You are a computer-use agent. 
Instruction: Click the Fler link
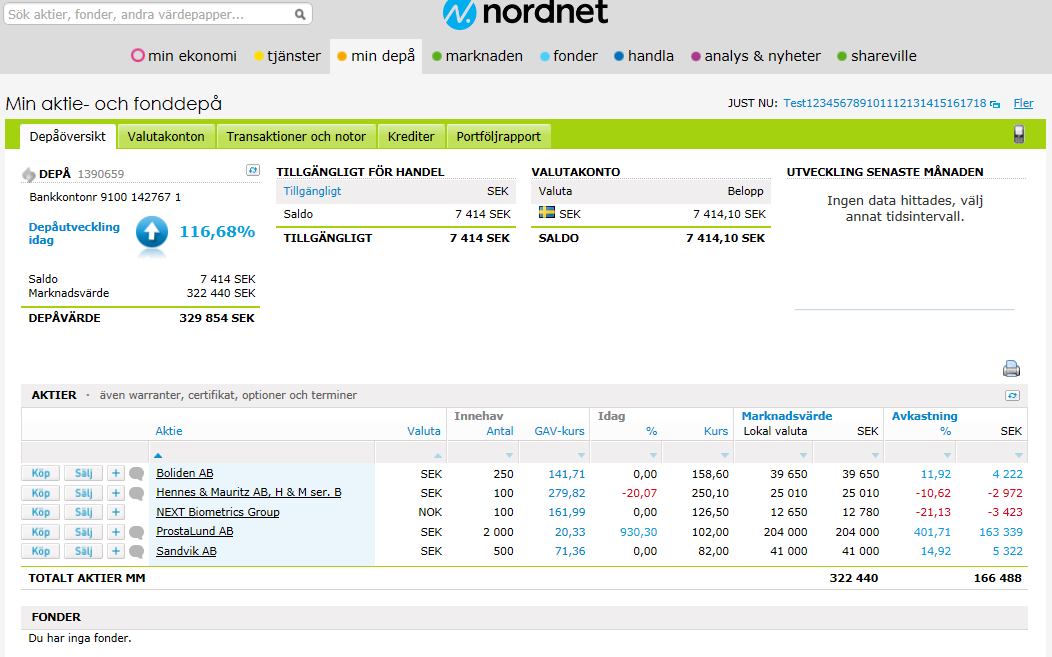coord(1023,103)
